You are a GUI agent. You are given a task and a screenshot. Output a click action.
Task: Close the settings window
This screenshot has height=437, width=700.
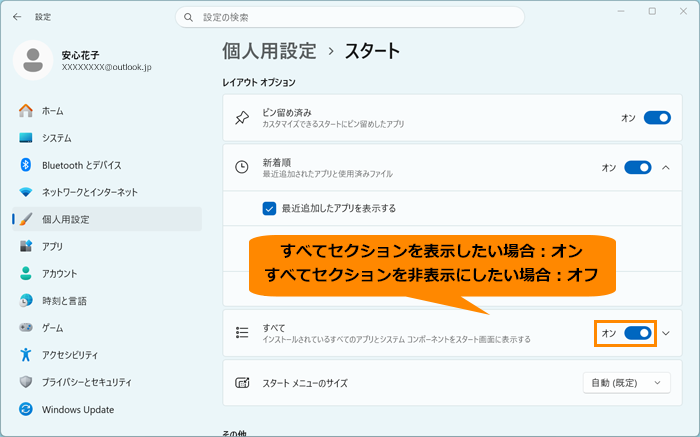[683, 12]
